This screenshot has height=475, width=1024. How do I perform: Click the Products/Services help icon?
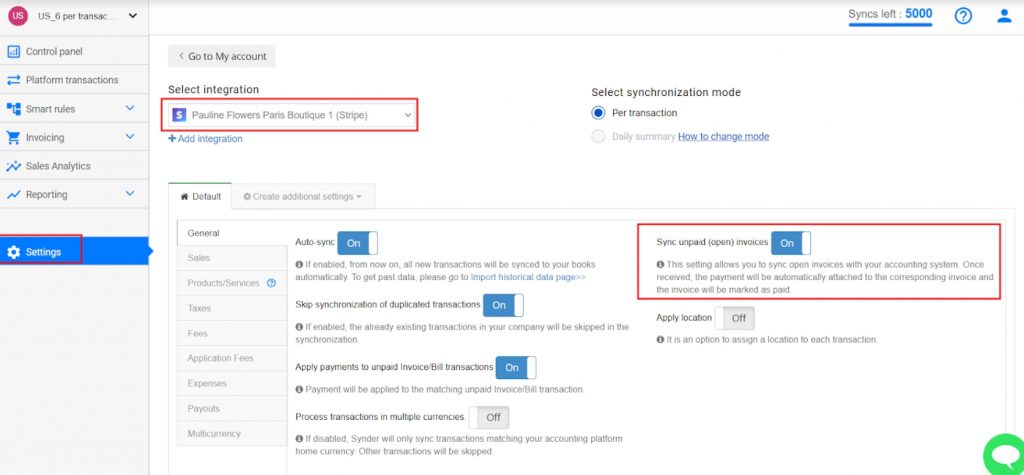[271, 283]
